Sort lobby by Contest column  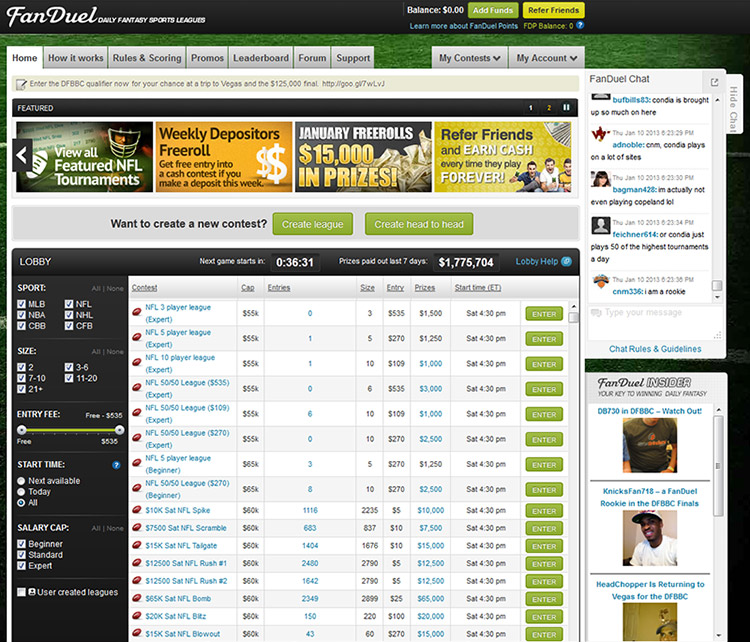tap(144, 288)
